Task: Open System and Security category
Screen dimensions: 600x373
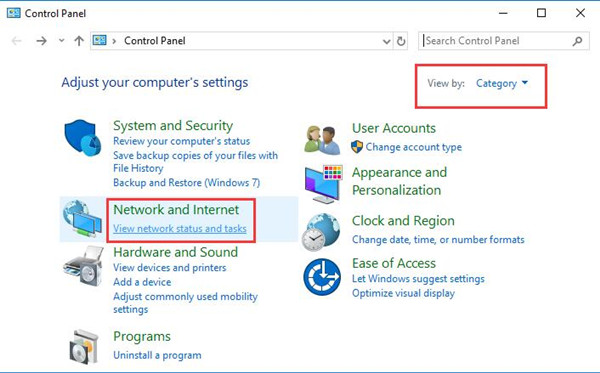Action: pyautogui.click(x=173, y=125)
